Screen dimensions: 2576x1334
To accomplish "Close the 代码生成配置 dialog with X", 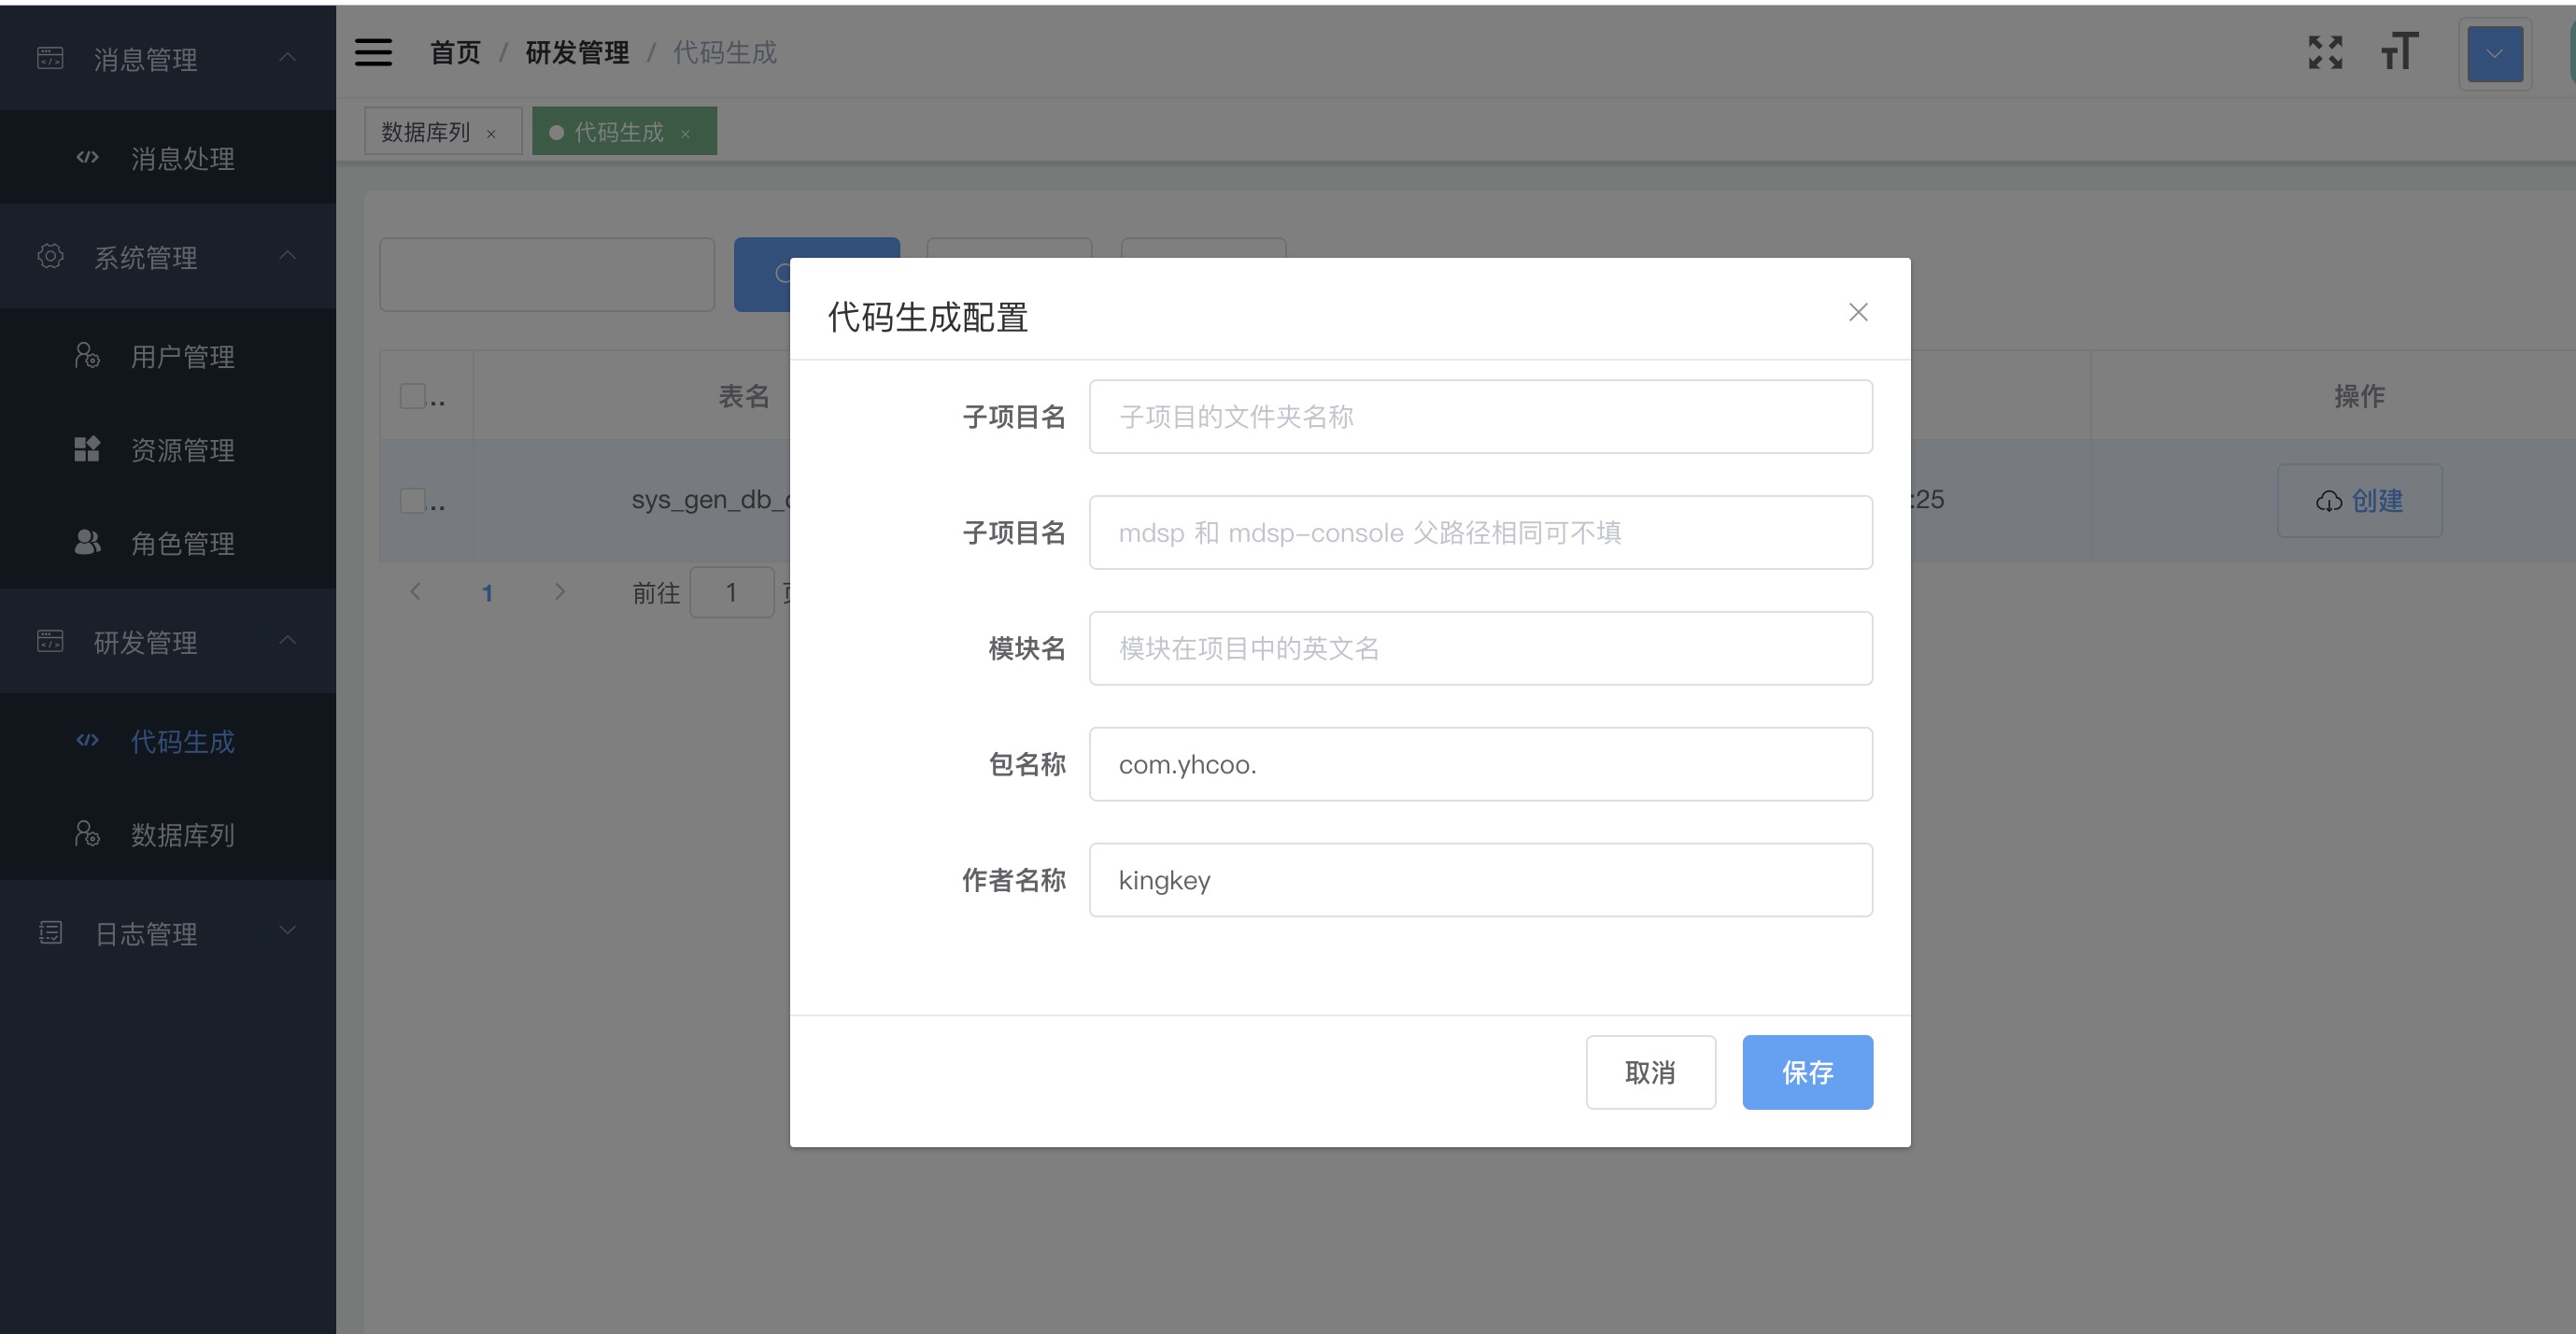I will (x=1858, y=313).
